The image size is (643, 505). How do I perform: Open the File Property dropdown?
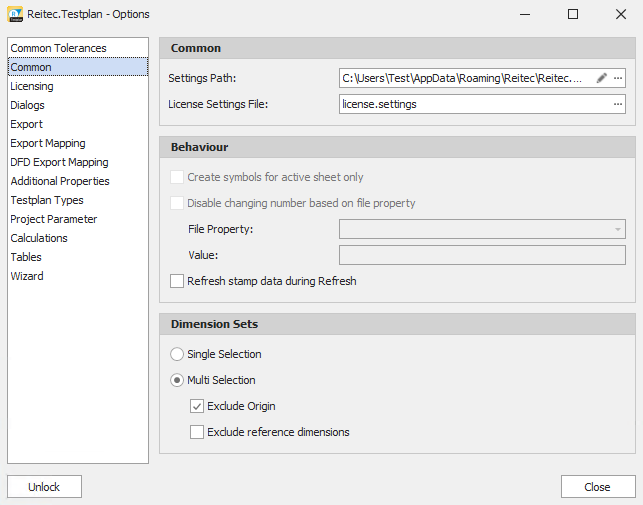pos(617,229)
